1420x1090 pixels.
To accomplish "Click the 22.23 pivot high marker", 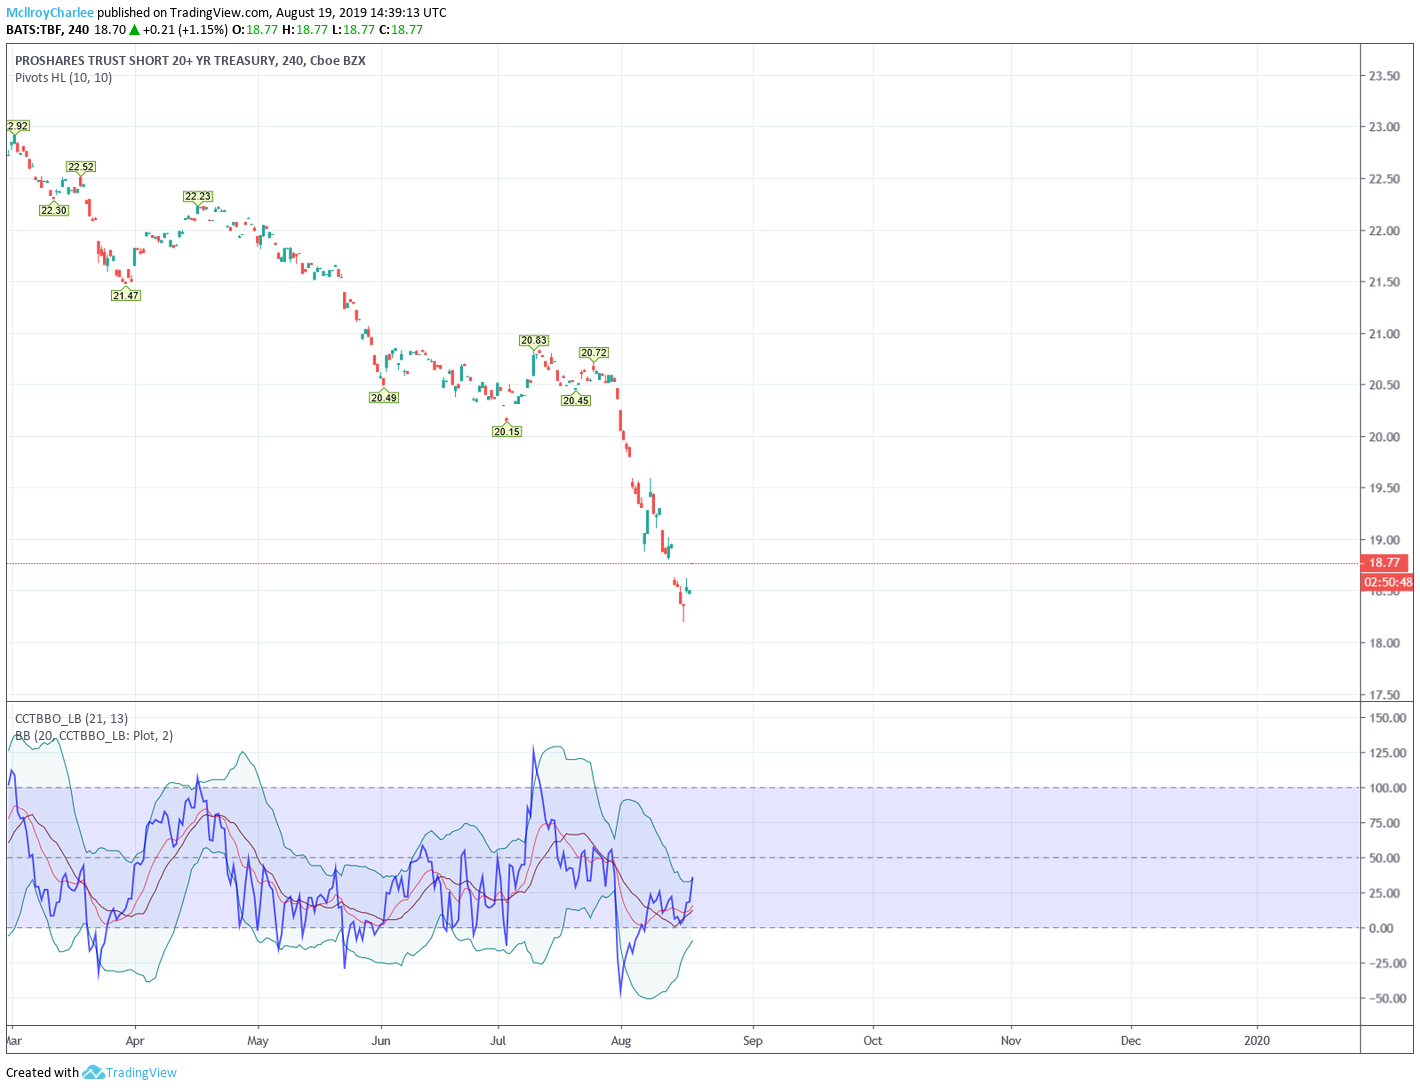I will pyautogui.click(x=198, y=196).
